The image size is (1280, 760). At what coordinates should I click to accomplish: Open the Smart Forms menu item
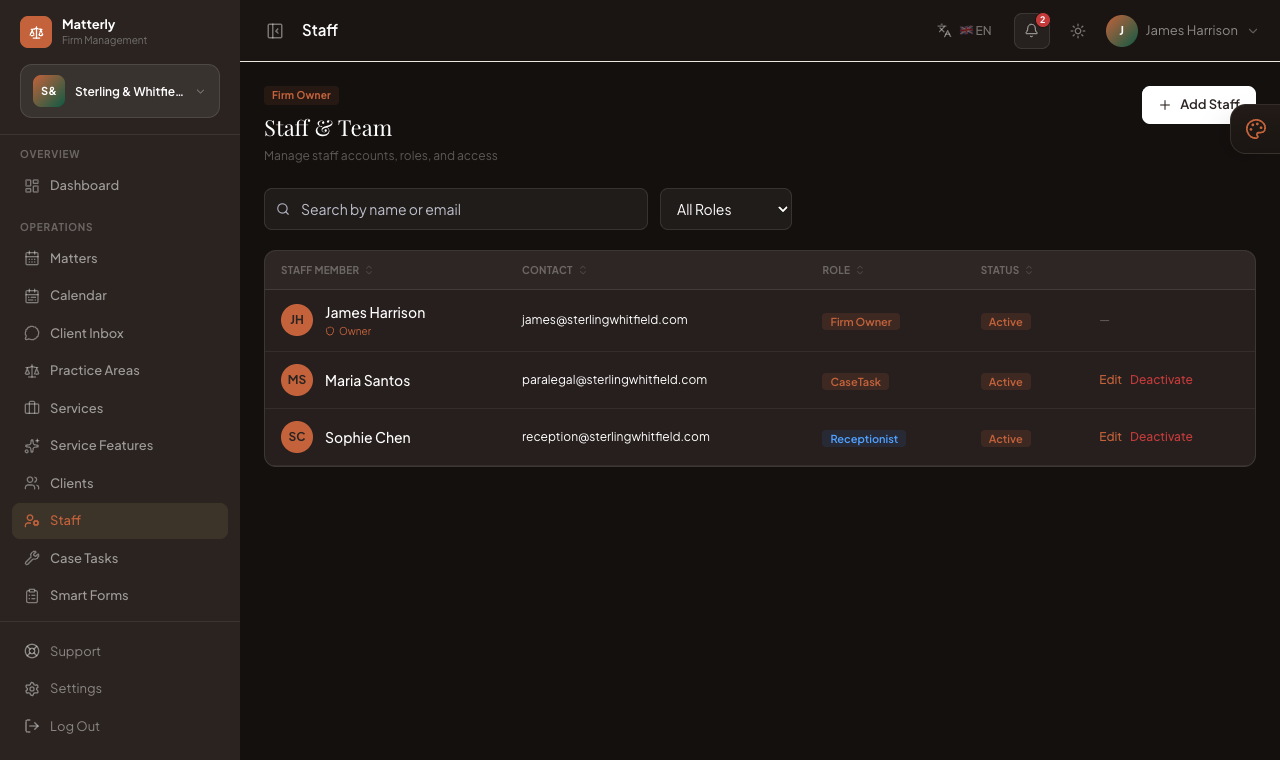[x=120, y=596]
